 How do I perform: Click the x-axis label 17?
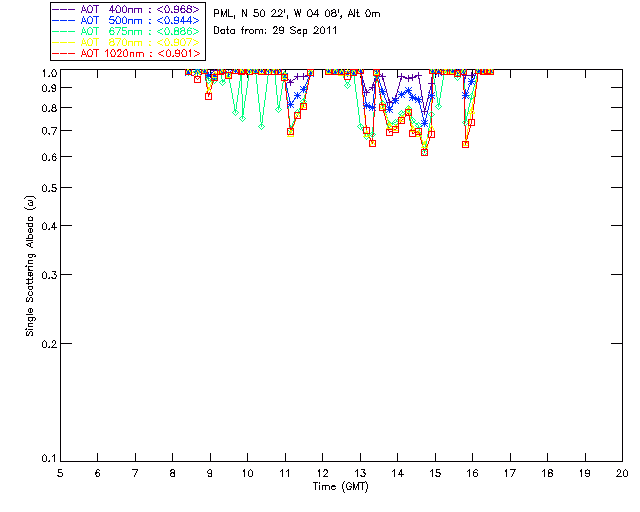[x=510, y=474]
